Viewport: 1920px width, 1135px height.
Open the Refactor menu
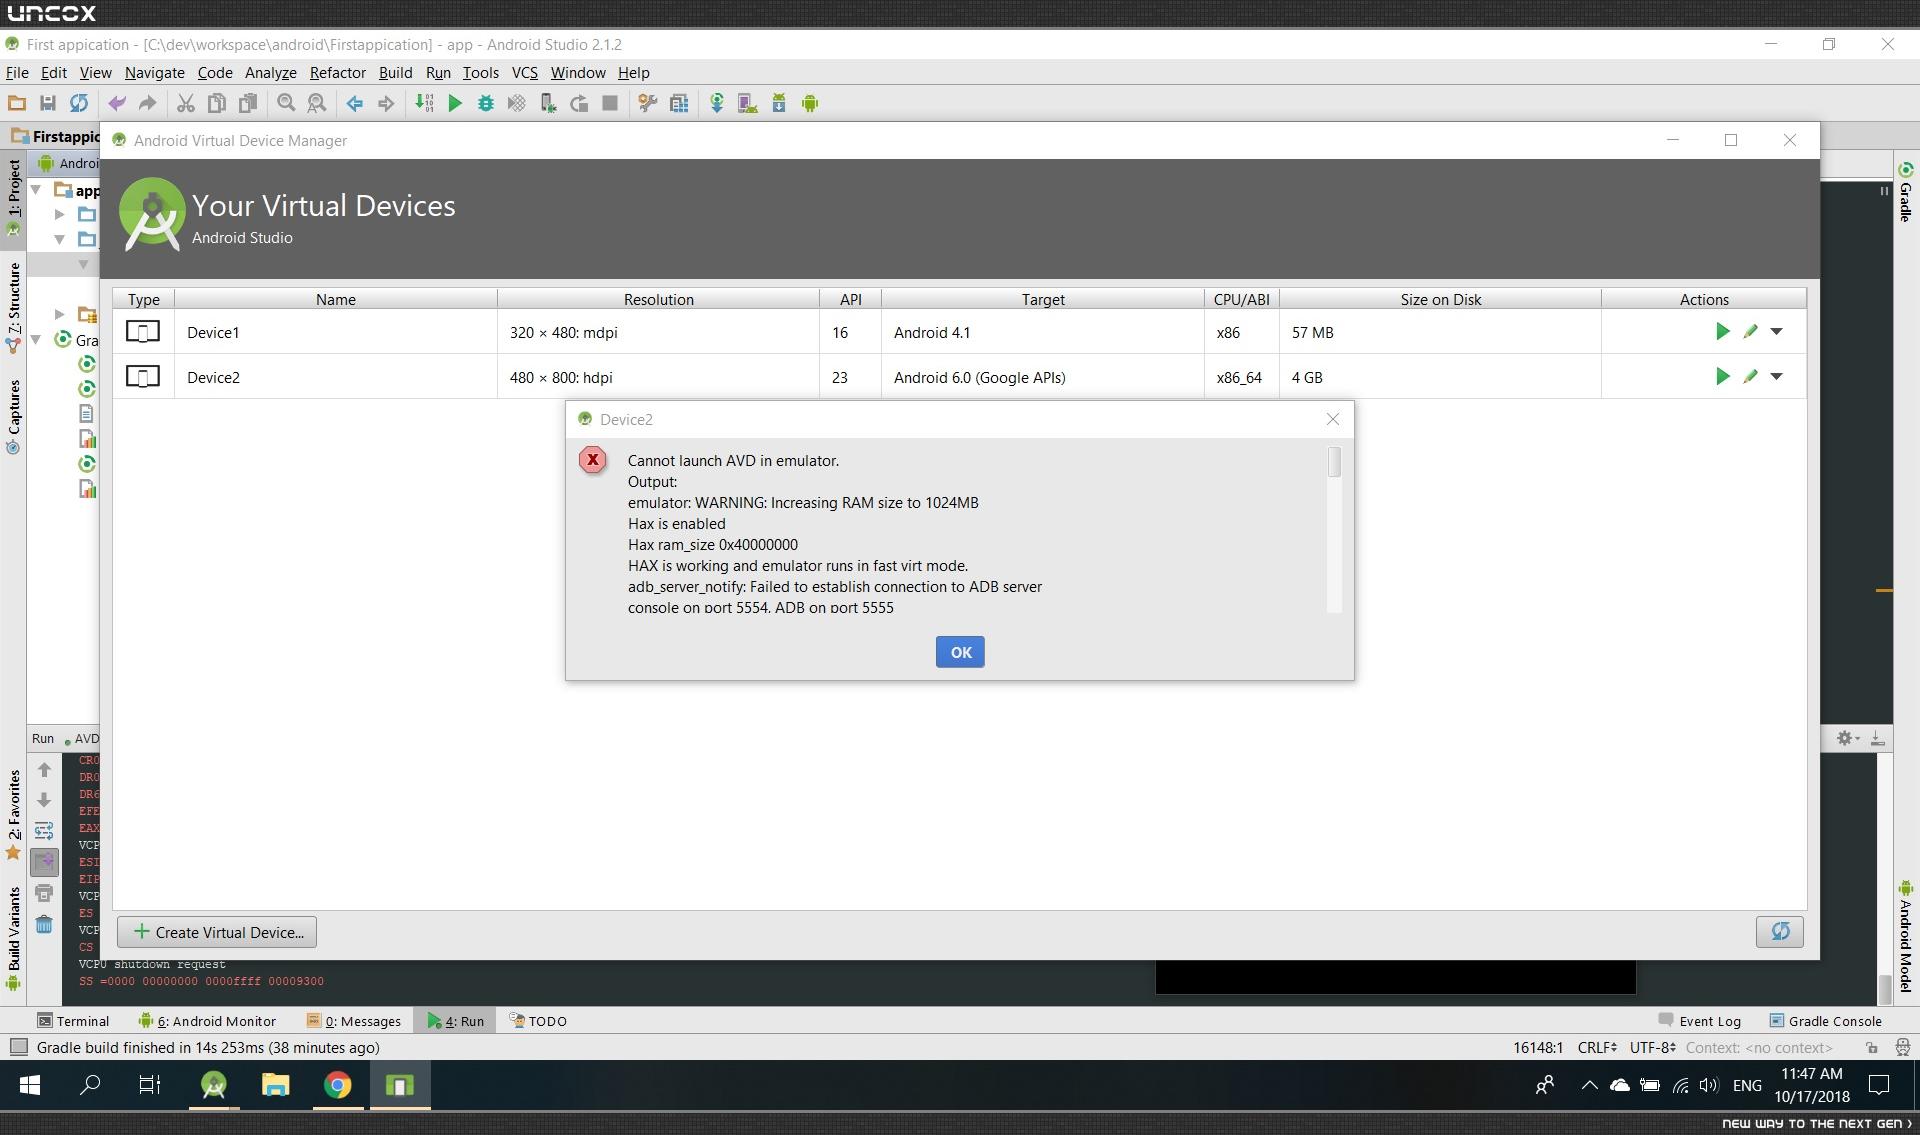tap(338, 72)
